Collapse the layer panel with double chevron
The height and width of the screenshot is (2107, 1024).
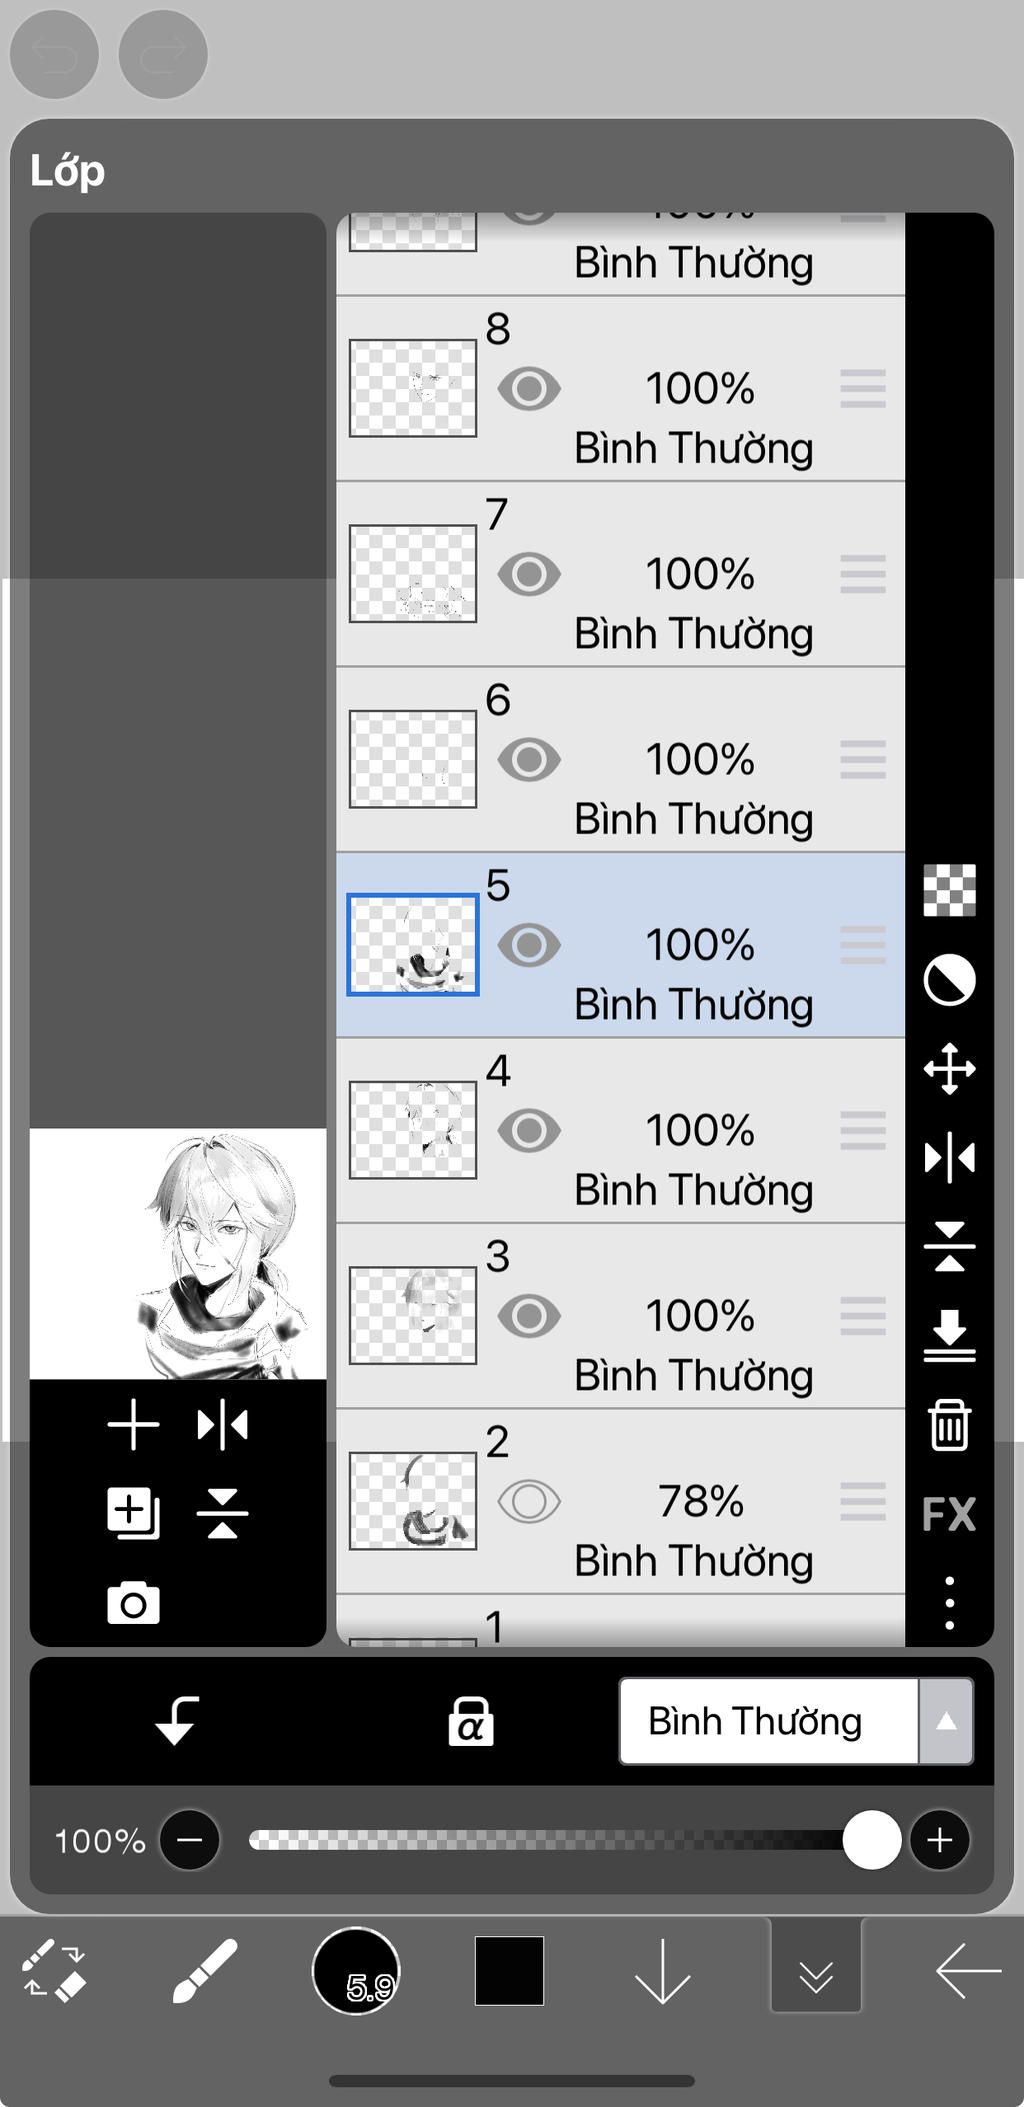point(816,1971)
